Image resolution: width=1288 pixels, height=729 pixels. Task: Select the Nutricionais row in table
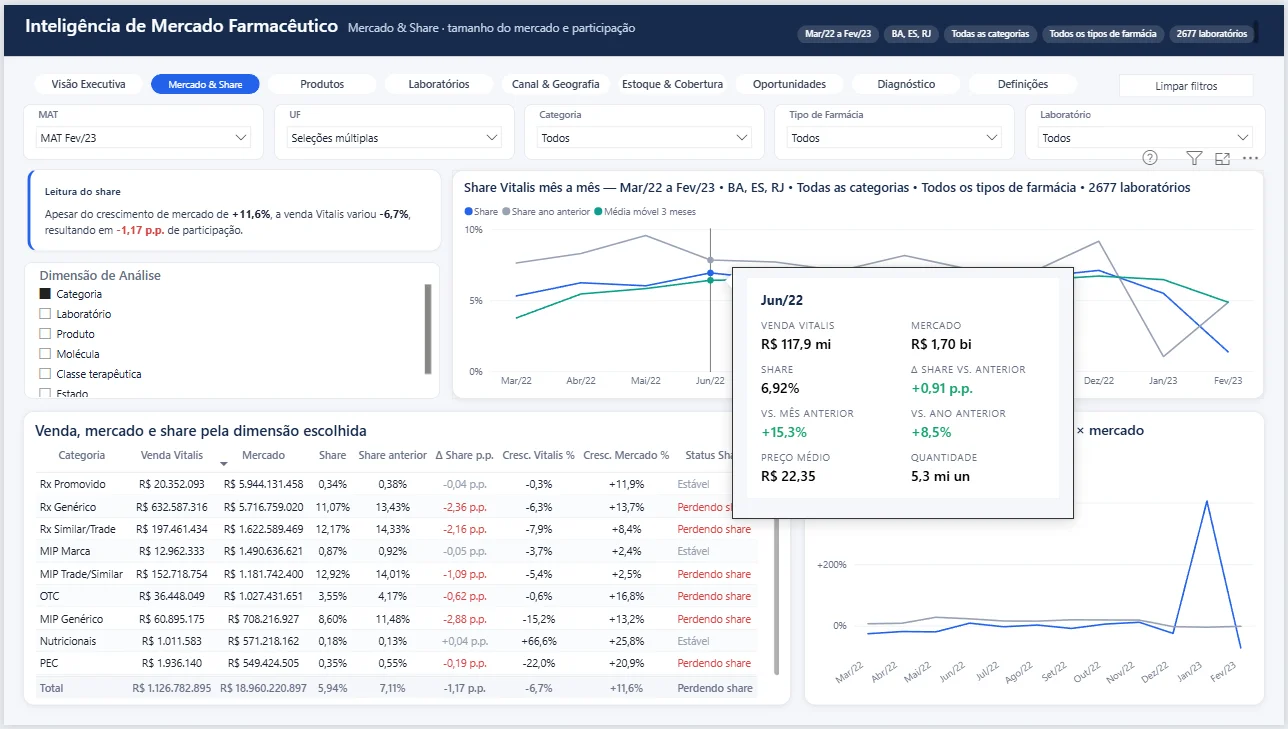(397, 641)
